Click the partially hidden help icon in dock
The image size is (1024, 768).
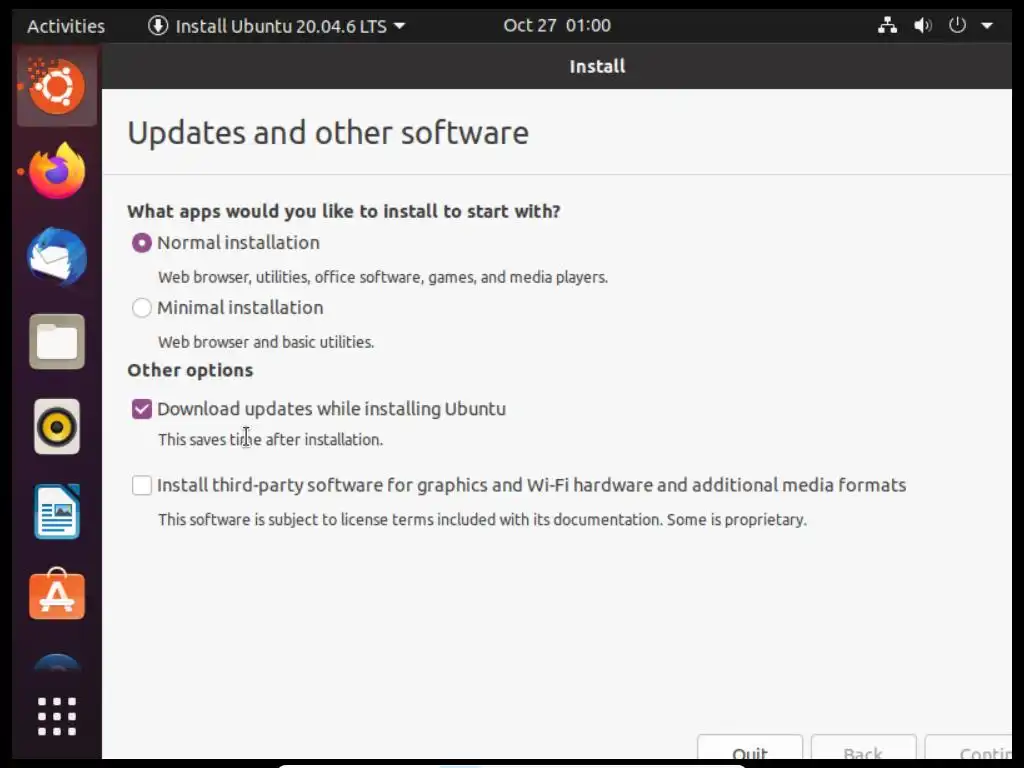click(x=57, y=663)
